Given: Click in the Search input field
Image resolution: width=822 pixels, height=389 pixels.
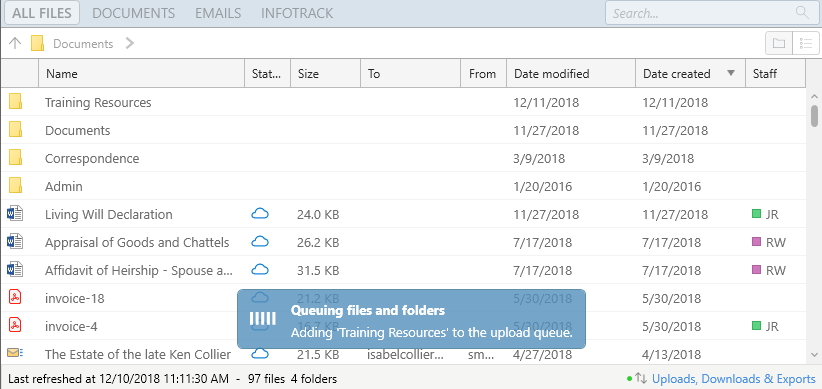Looking at the screenshot, I should click(702, 13).
